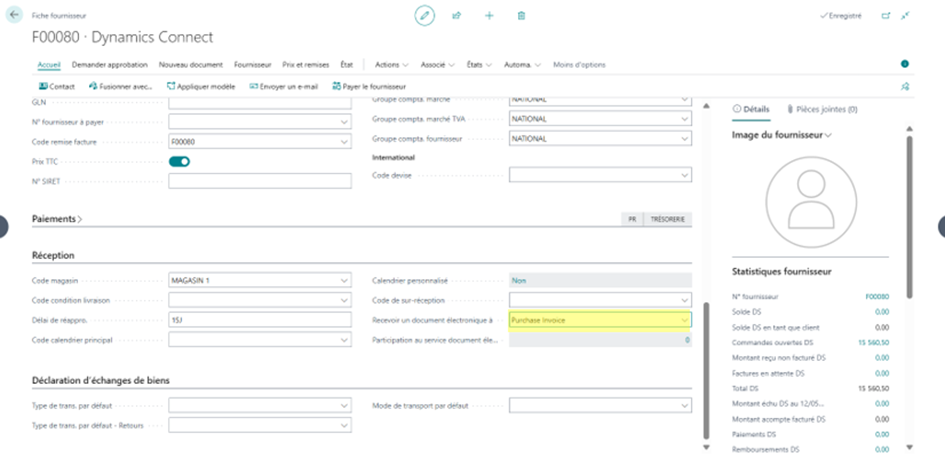Screen dimensions: 945x473
Task: Open Type de trans. par défaut dropdown
Action: pyautogui.click(x=344, y=406)
